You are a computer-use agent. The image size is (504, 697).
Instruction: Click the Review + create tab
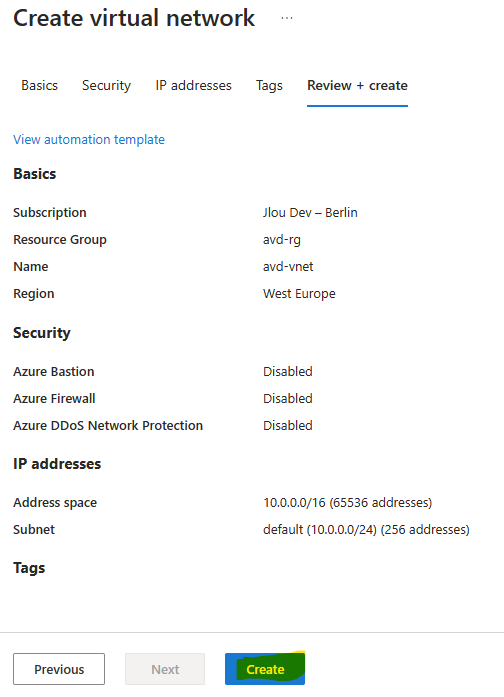pyautogui.click(x=357, y=85)
